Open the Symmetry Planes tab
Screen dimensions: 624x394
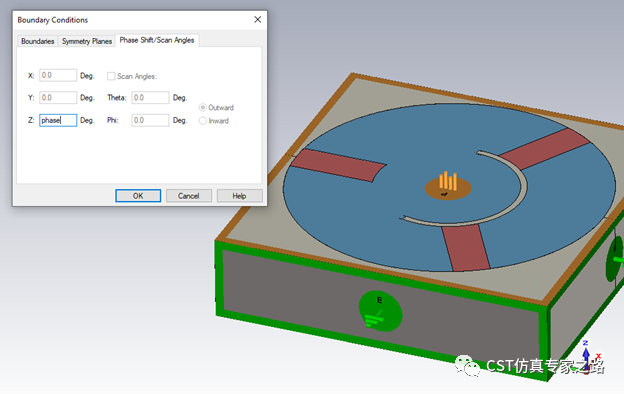click(87, 41)
